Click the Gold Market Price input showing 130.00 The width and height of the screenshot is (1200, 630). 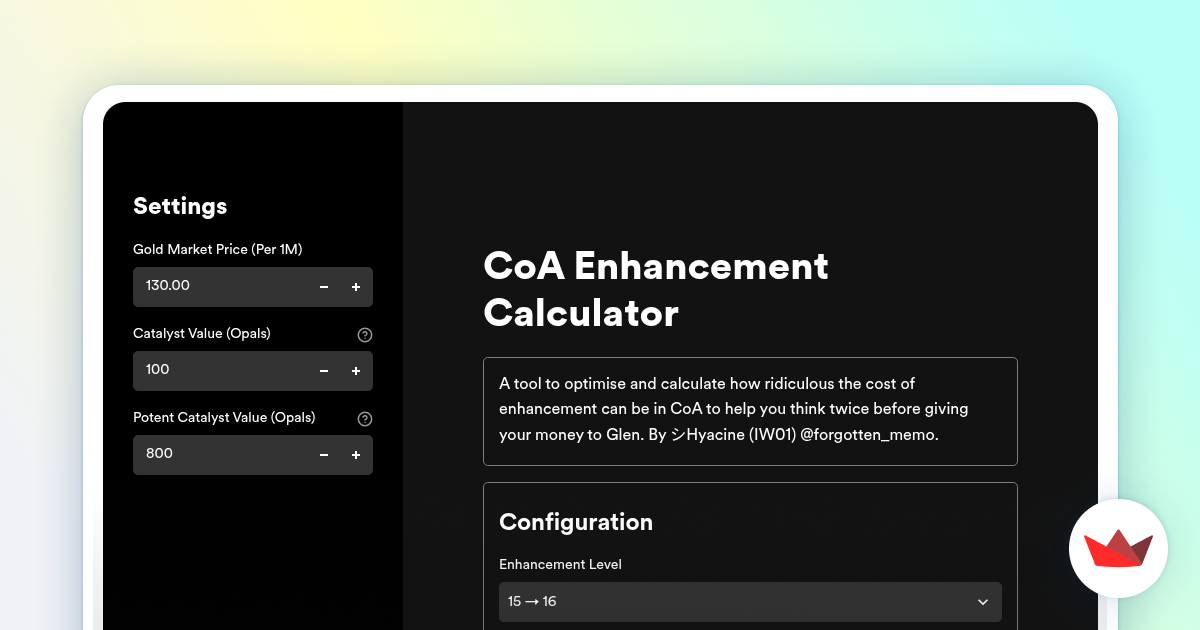(x=220, y=287)
